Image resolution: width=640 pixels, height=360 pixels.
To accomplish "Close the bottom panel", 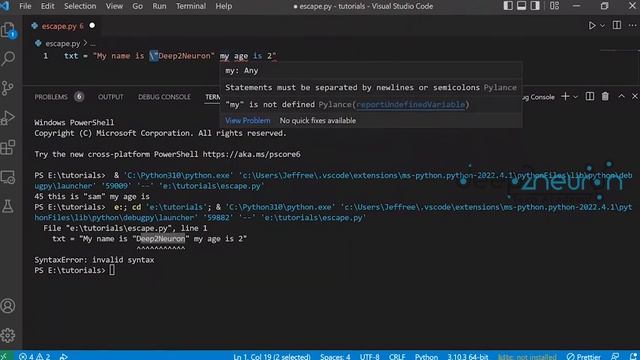I will pos(635,96).
